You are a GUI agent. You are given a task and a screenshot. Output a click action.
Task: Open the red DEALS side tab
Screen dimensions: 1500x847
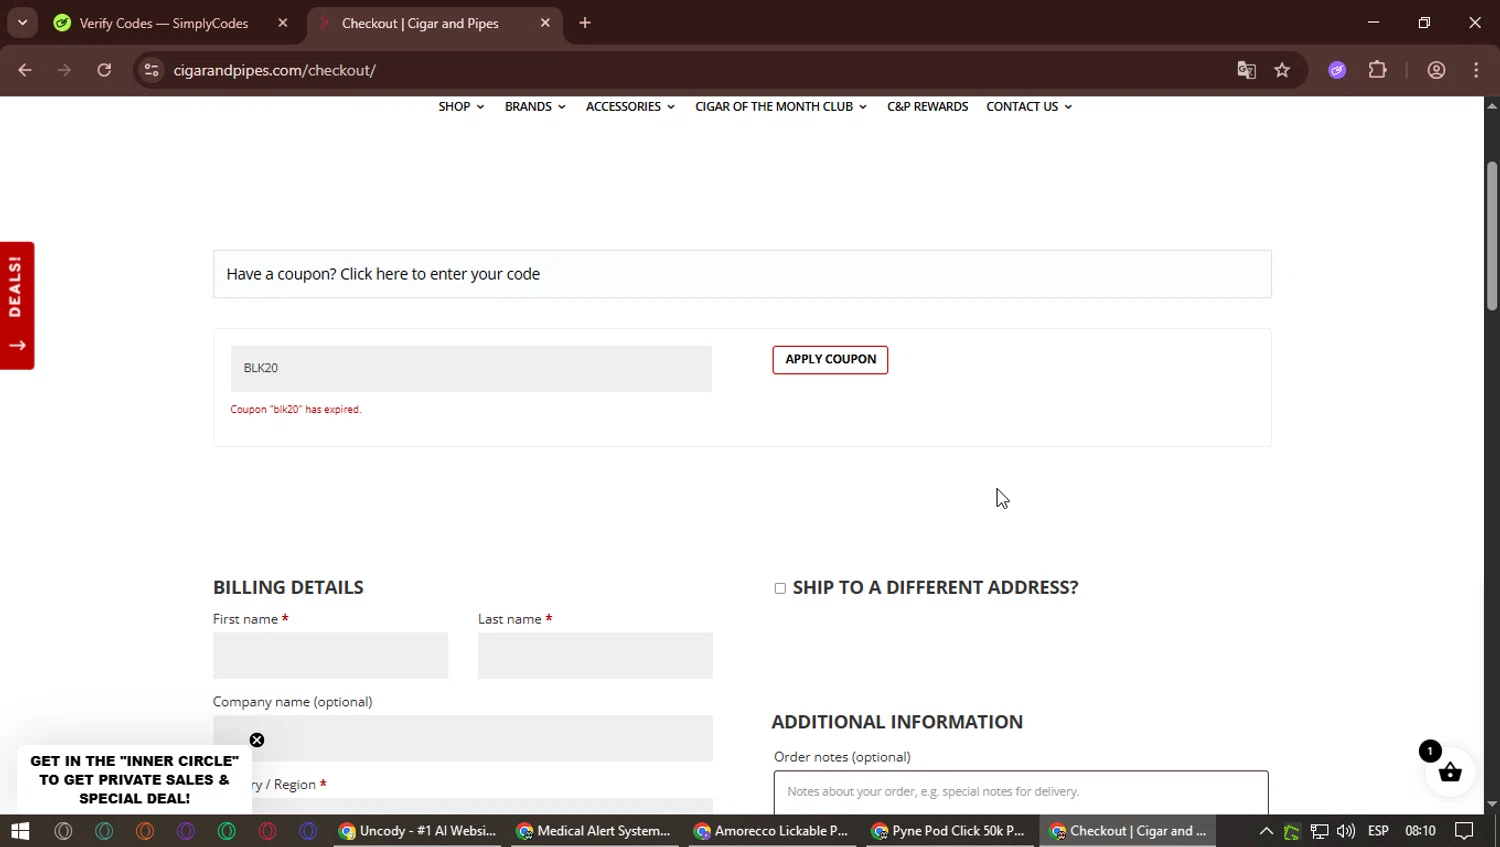pyautogui.click(x=17, y=305)
